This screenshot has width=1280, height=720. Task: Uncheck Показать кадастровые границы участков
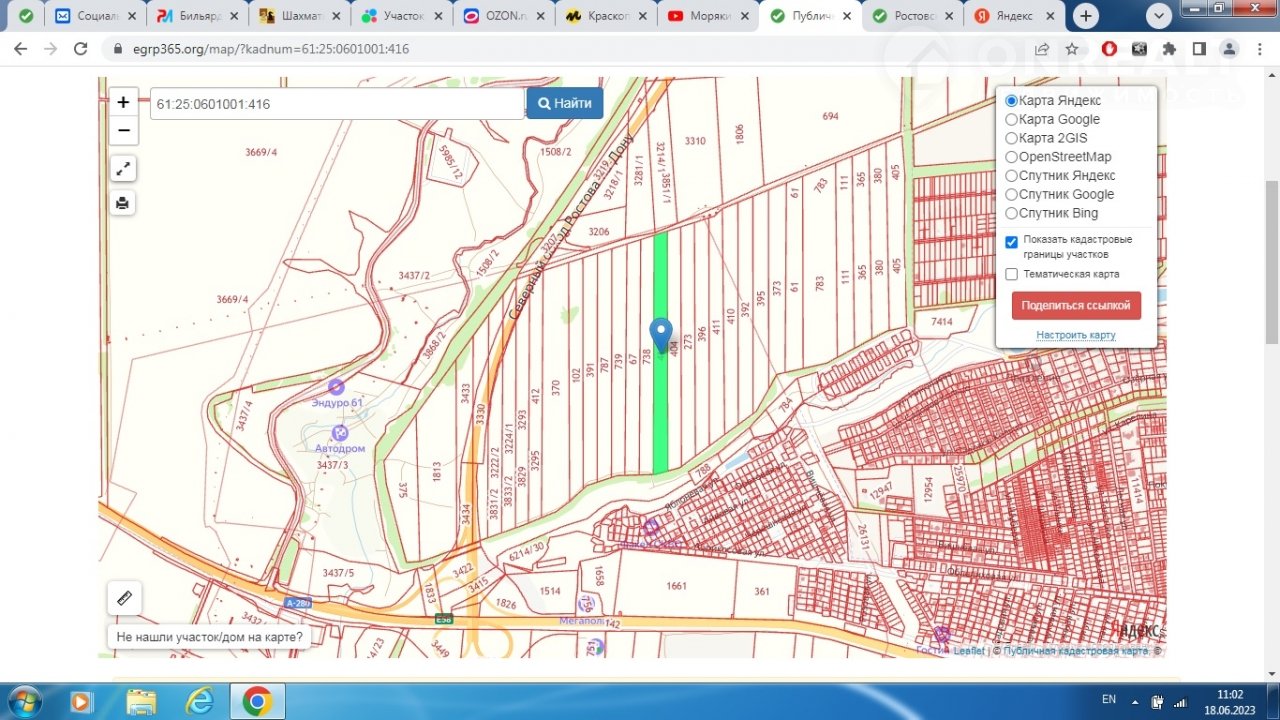pyautogui.click(x=1012, y=242)
